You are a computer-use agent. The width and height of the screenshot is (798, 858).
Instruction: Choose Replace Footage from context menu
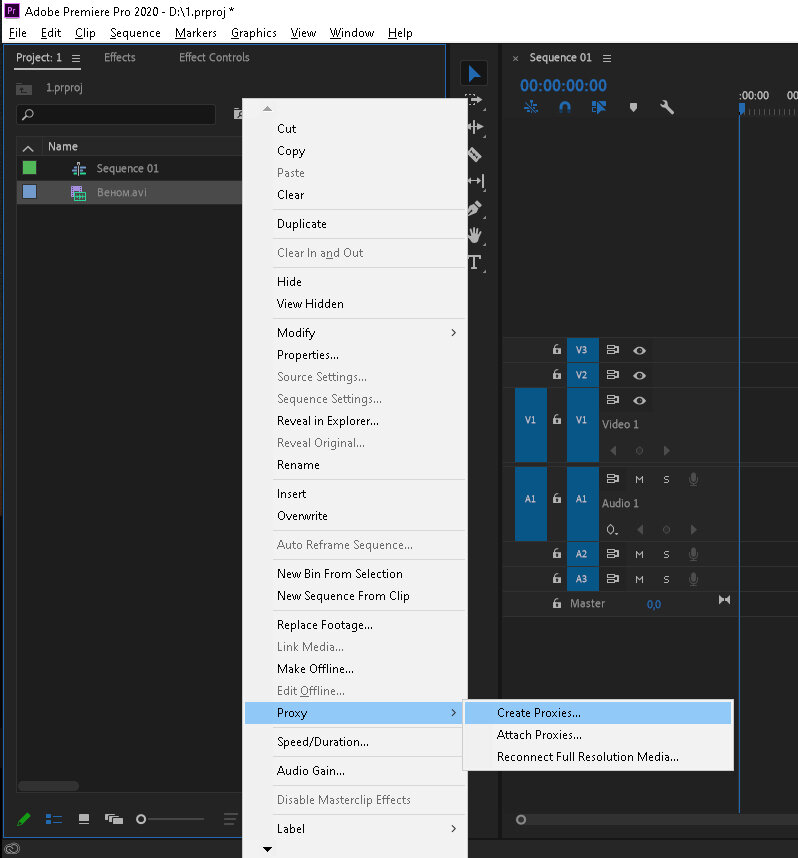click(356, 625)
